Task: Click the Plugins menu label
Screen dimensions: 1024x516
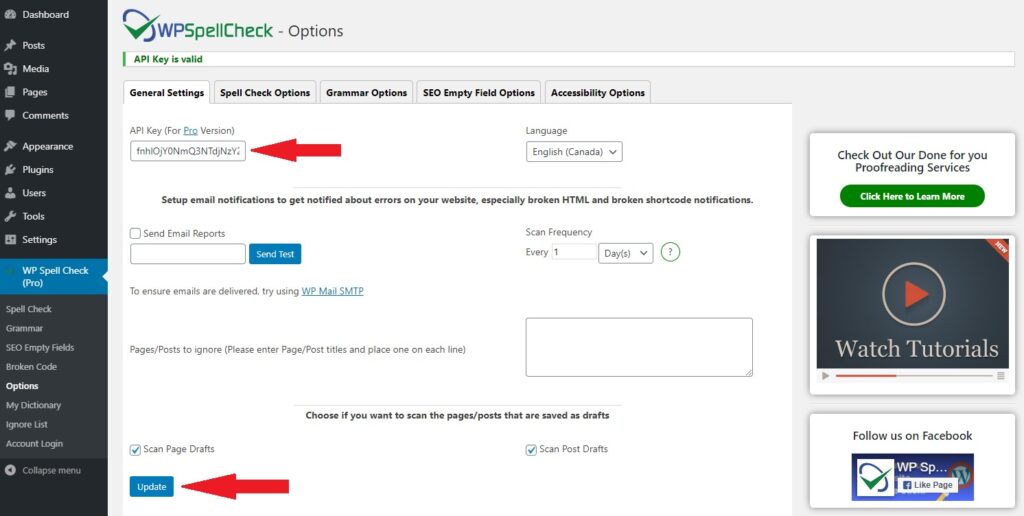Action: click(38, 170)
